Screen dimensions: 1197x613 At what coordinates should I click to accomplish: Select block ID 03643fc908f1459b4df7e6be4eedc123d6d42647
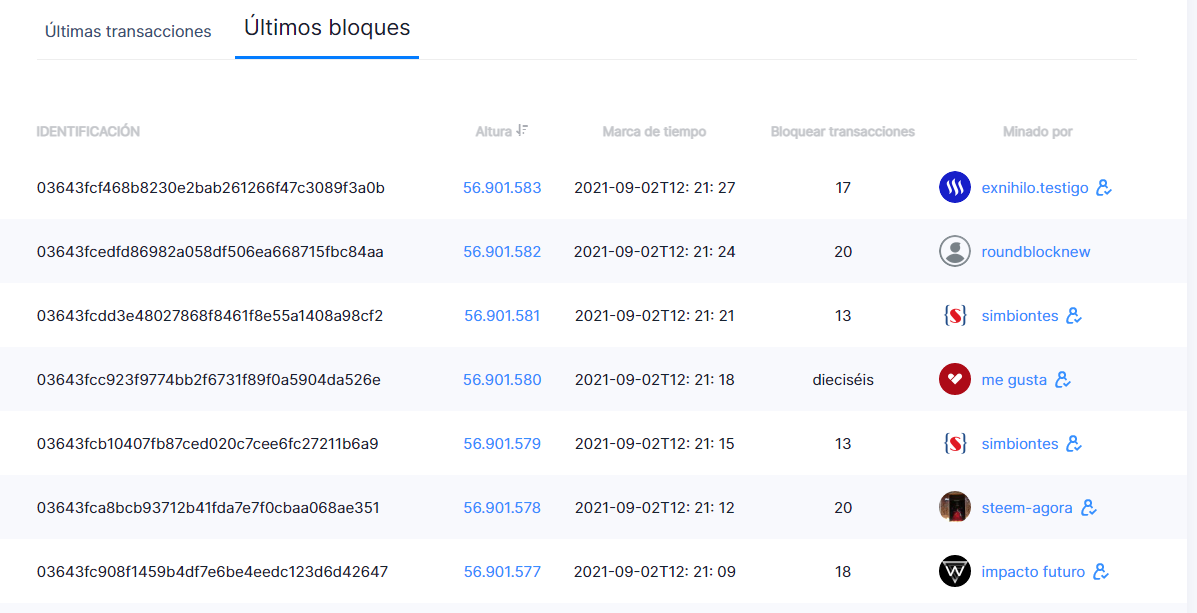tap(212, 573)
